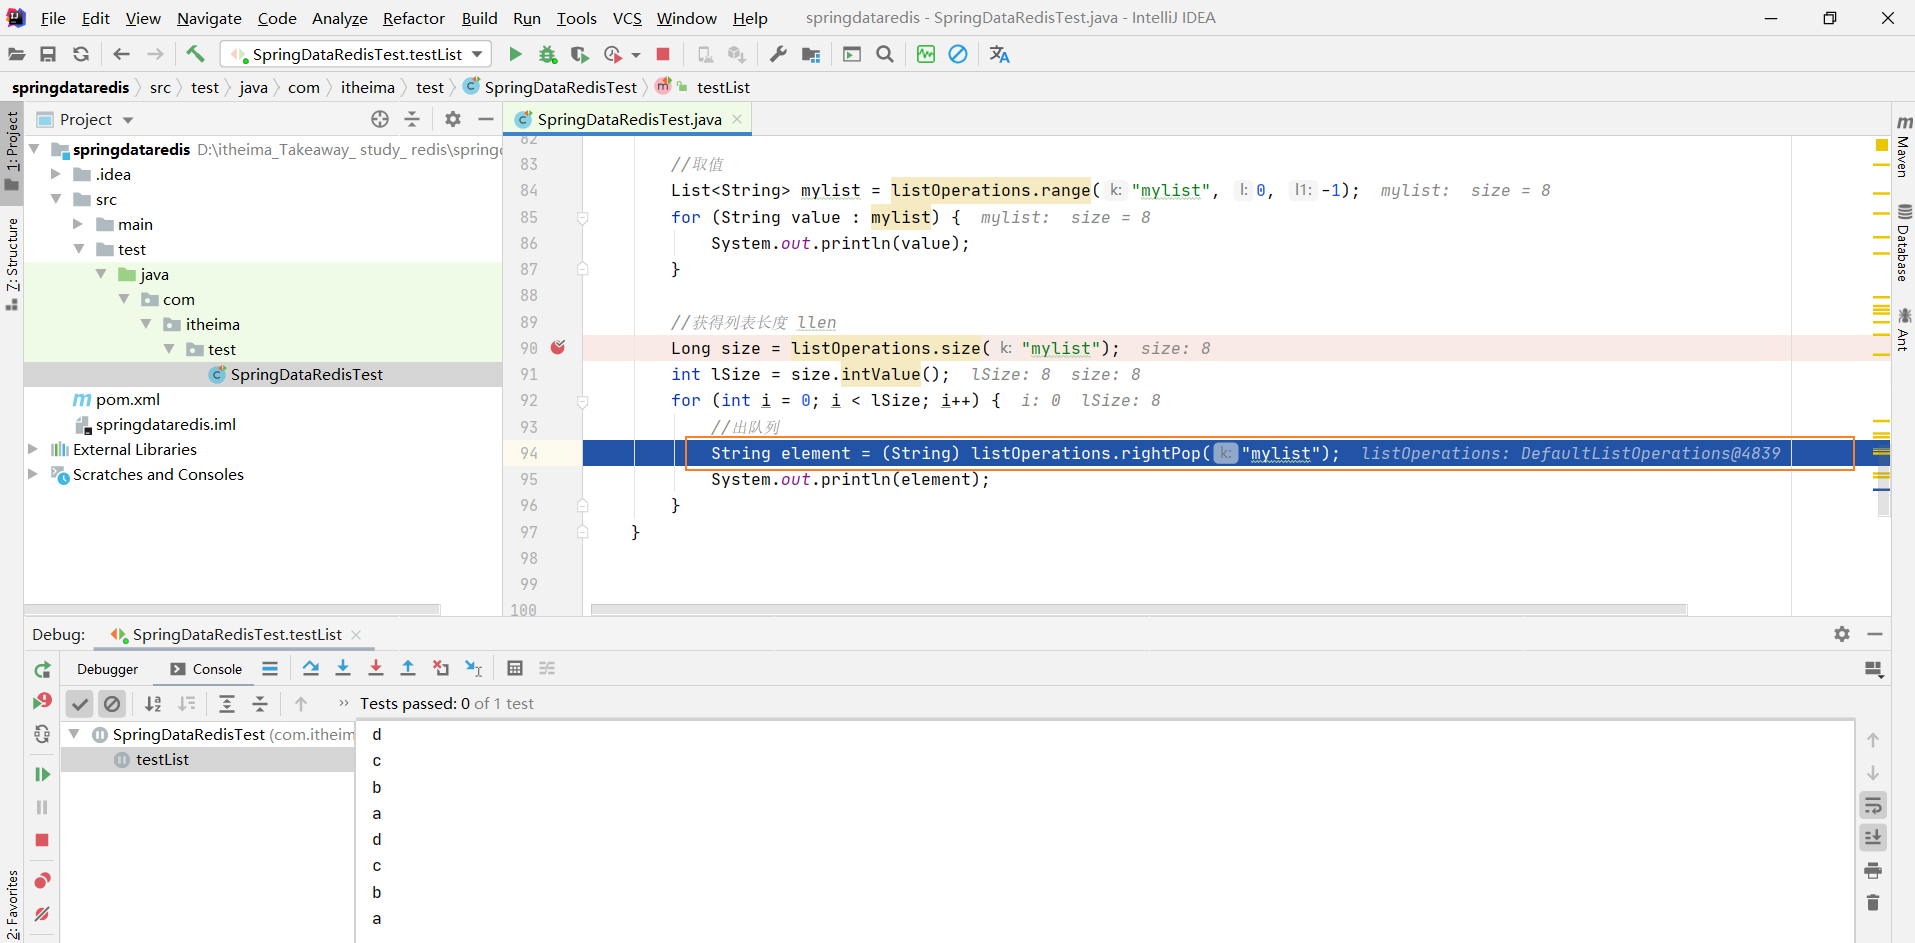This screenshot has height=943, width=1915.
Task: Switch to the Console tab
Action: tap(206, 669)
